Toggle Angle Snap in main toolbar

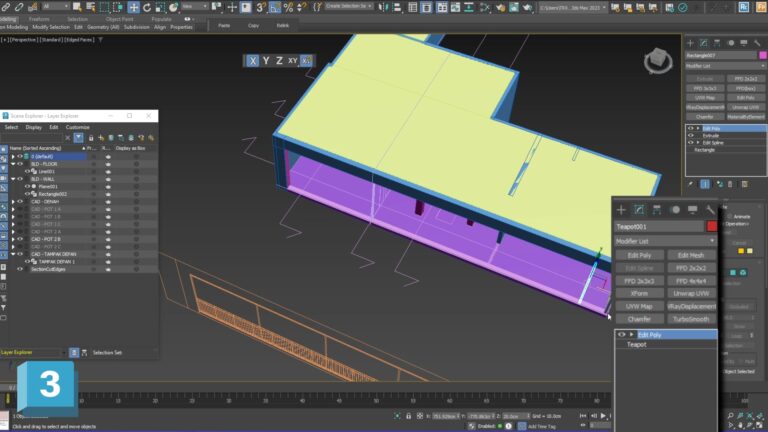coord(275,7)
